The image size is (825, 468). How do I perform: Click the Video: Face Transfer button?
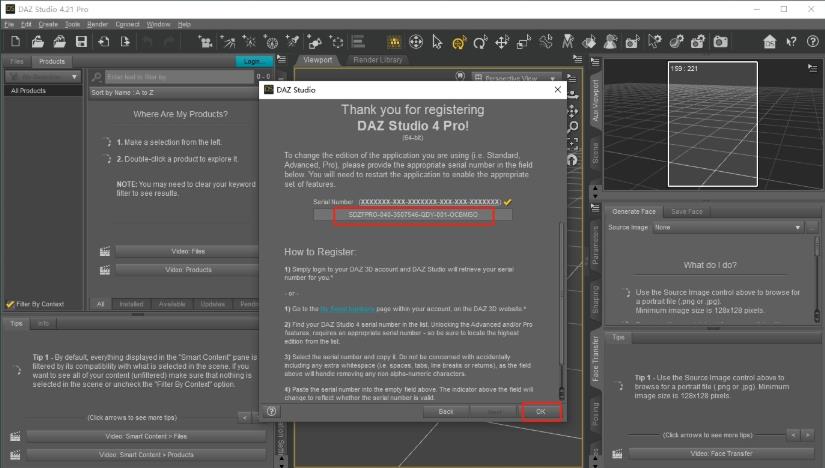click(x=721, y=453)
